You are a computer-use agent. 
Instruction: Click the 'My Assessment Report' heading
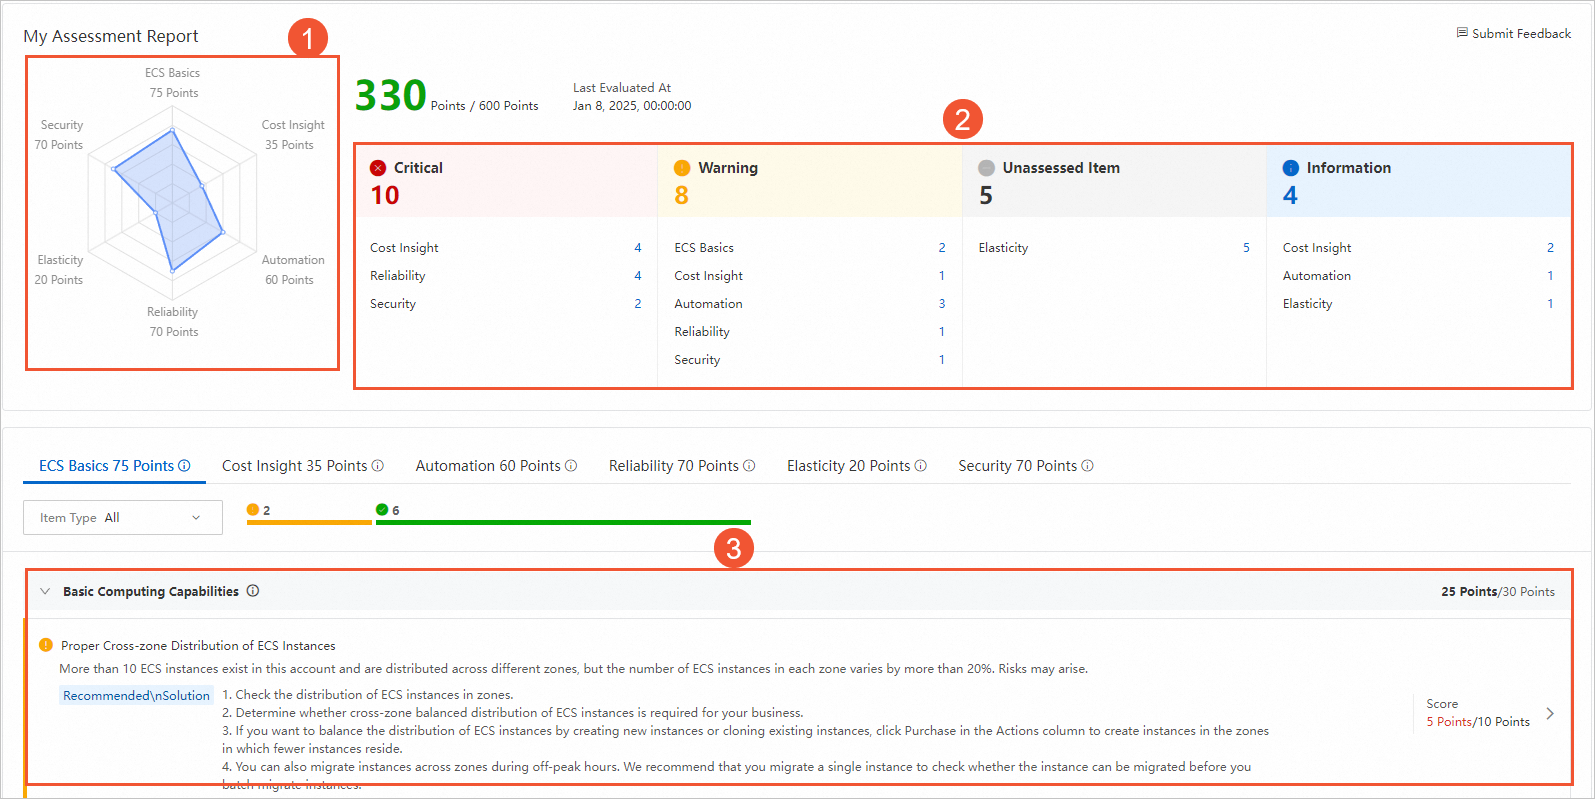click(111, 36)
